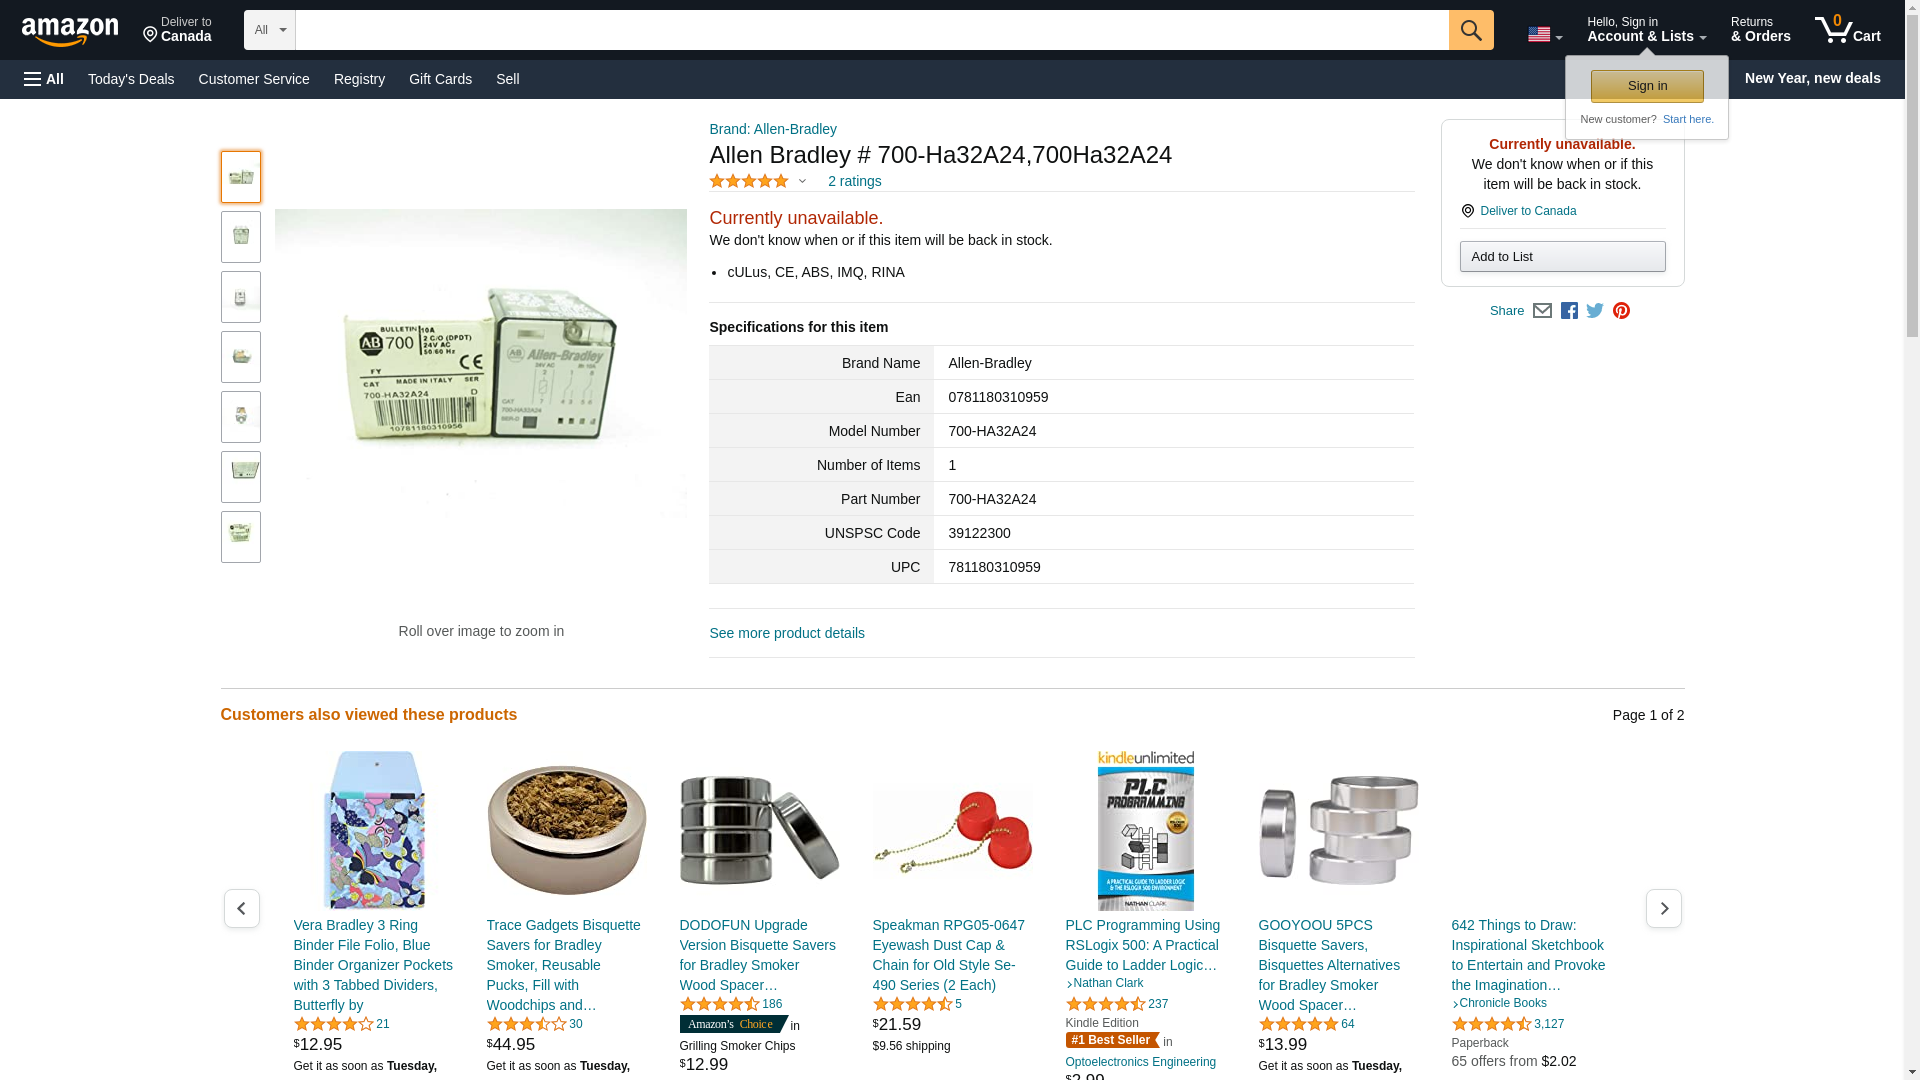Click Add to List button

click(1562, 257)
